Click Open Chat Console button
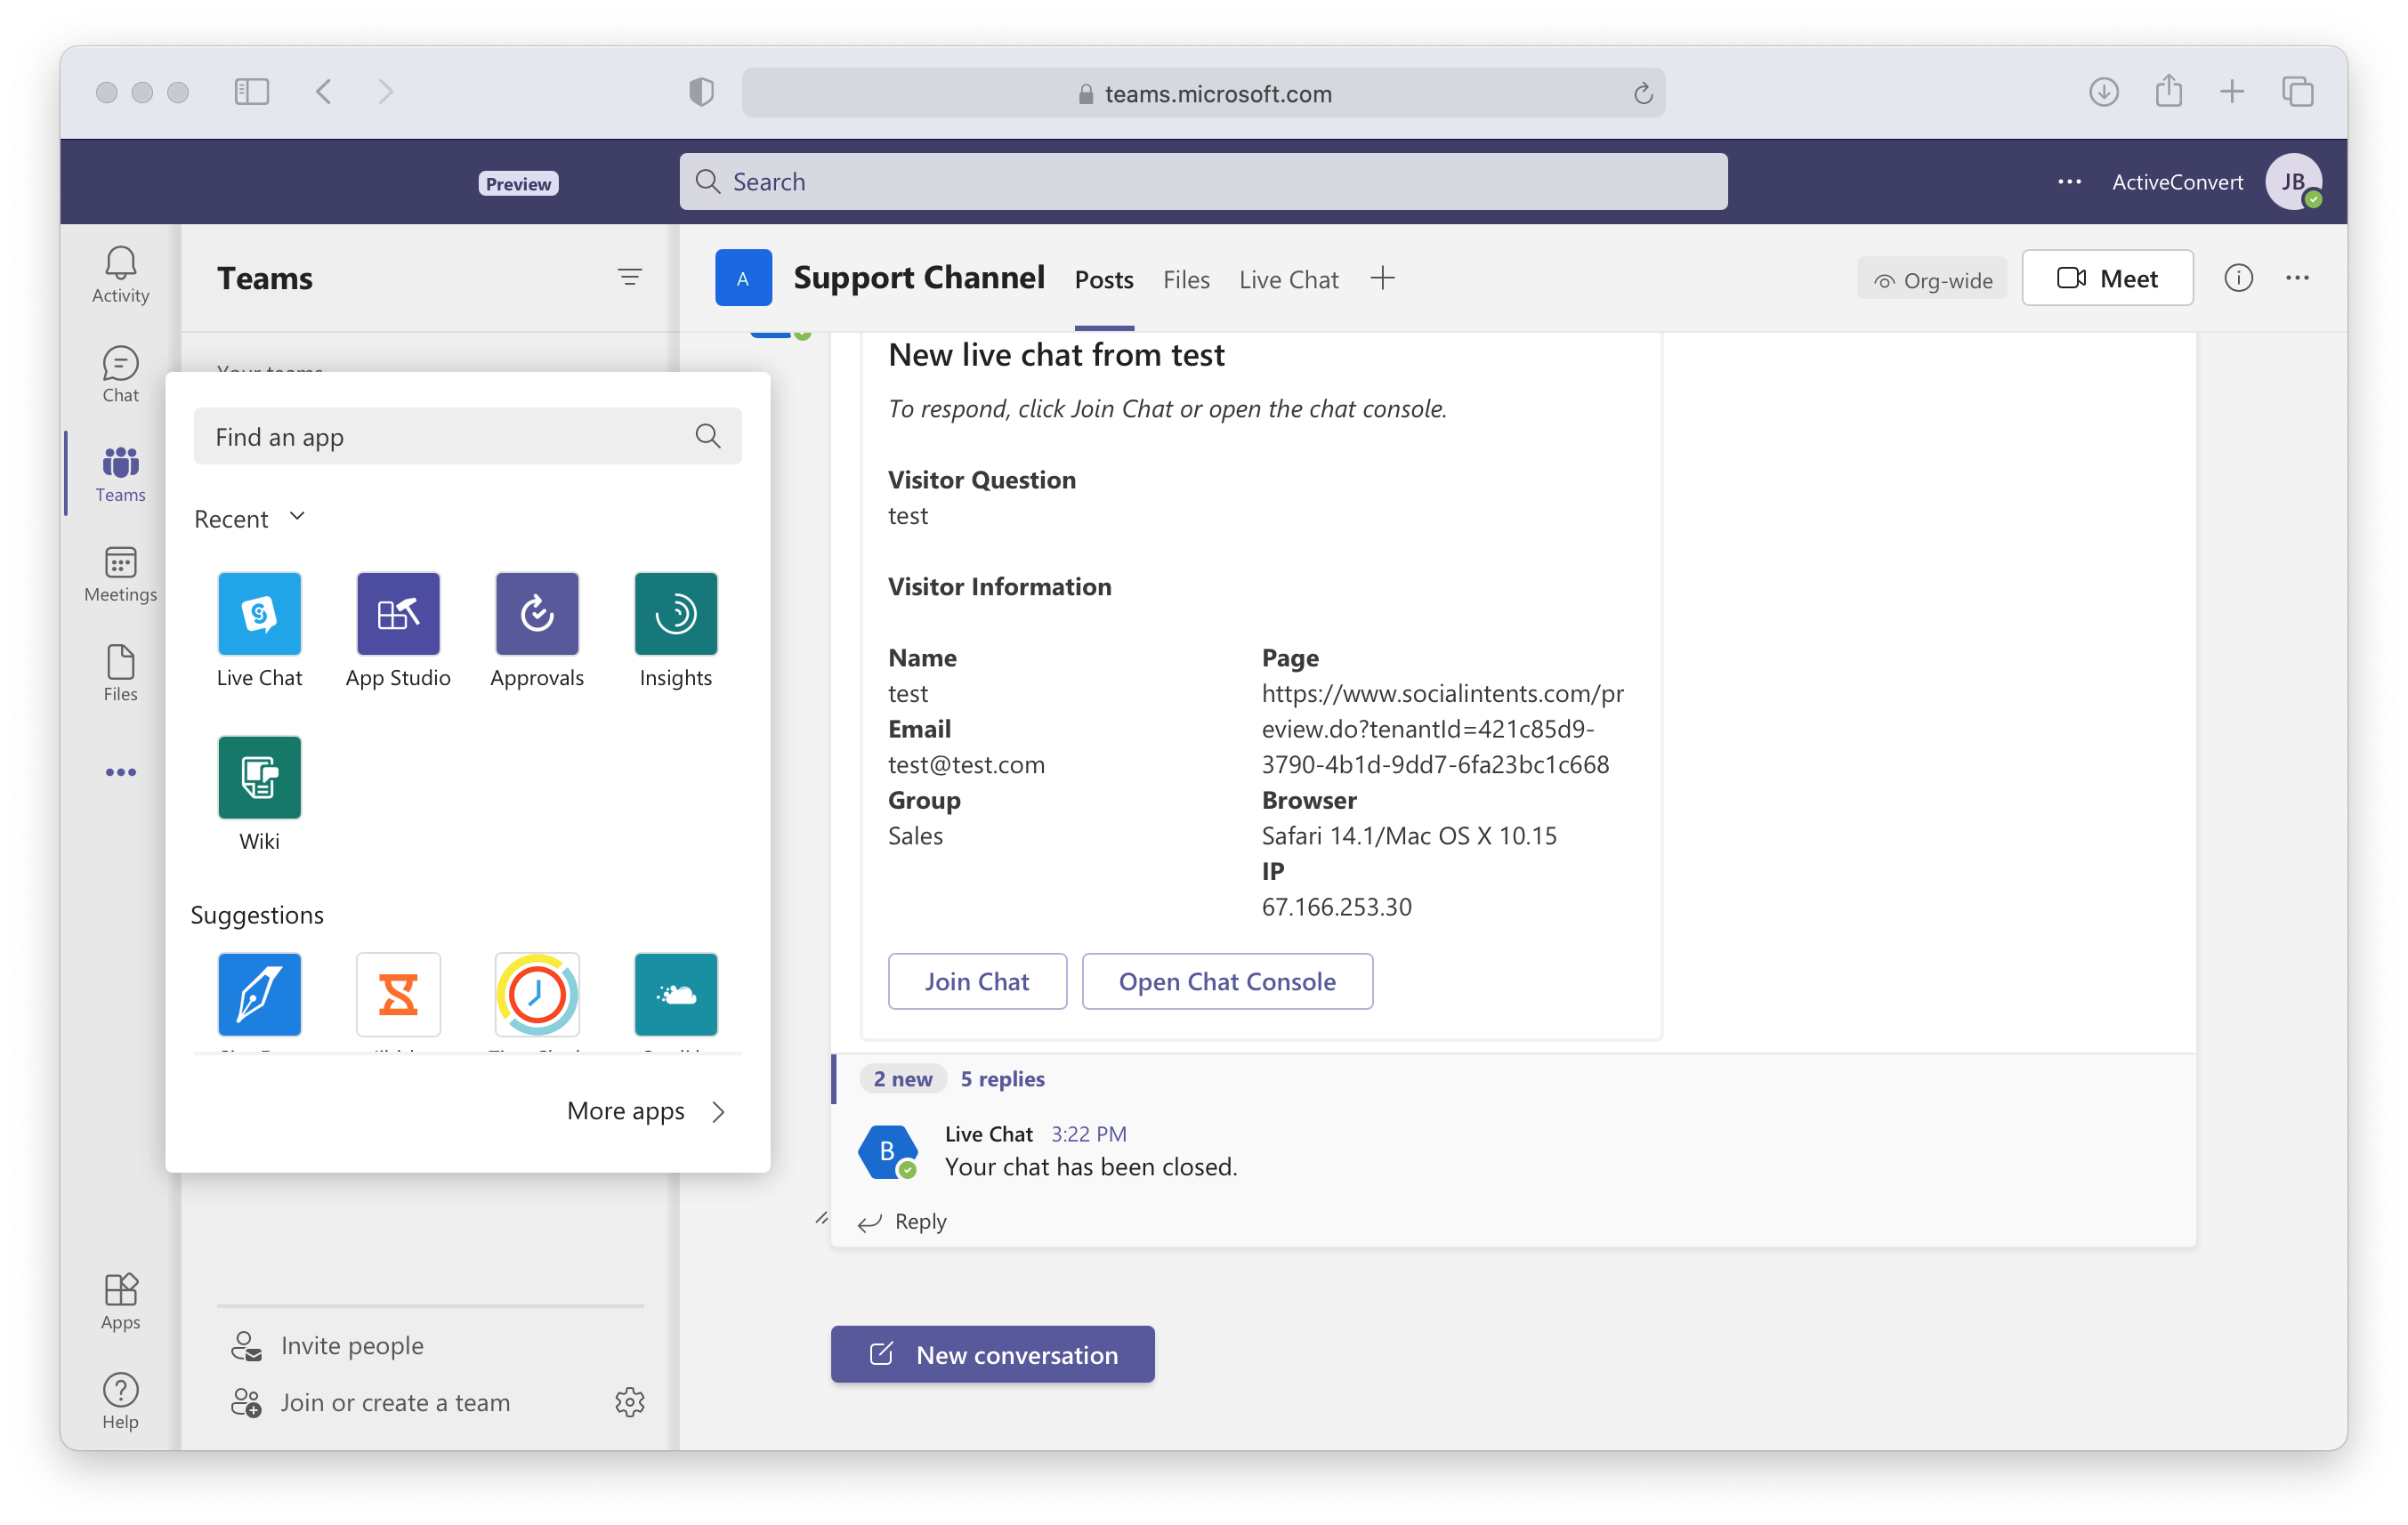 1226,981
